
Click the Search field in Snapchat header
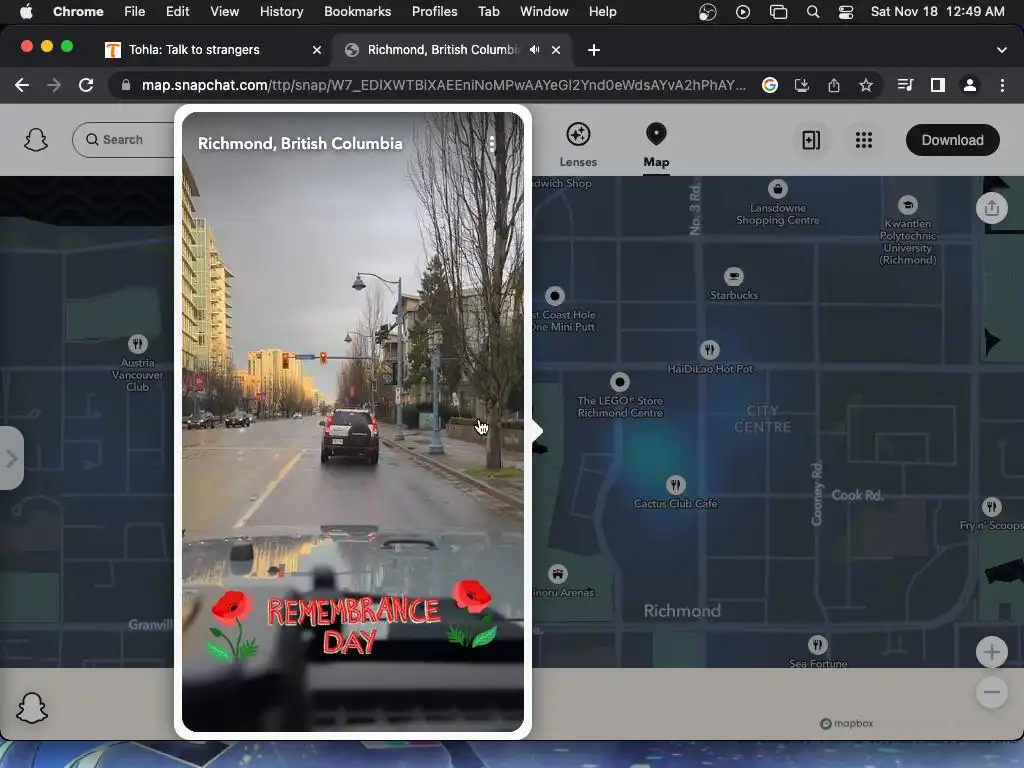123,140
